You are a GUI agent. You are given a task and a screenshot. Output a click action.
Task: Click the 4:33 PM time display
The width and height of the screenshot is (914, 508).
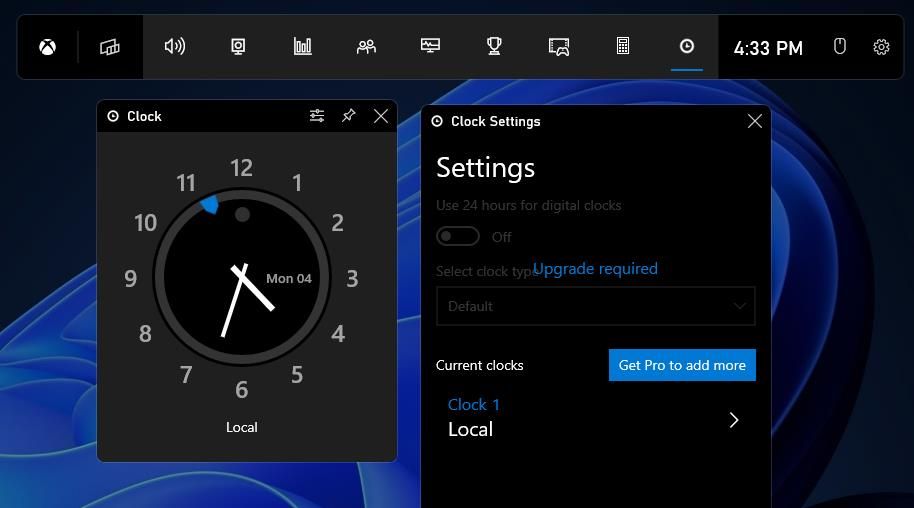(768, 48)
